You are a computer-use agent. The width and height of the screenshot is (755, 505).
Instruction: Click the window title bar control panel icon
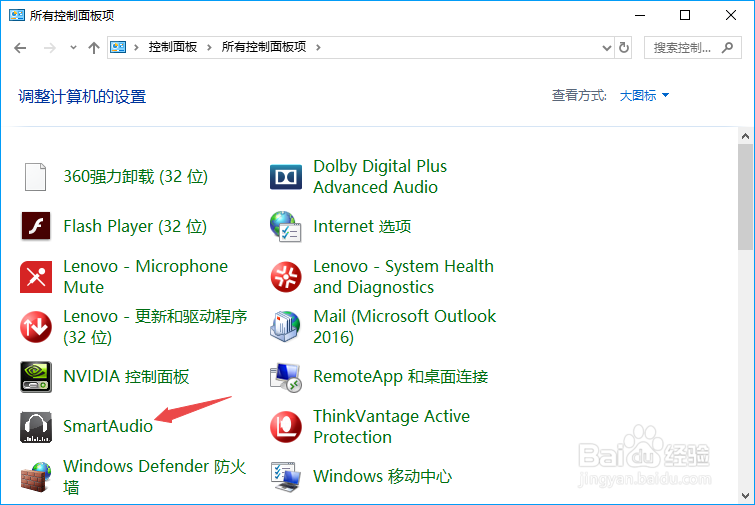(x=17, y=15)
